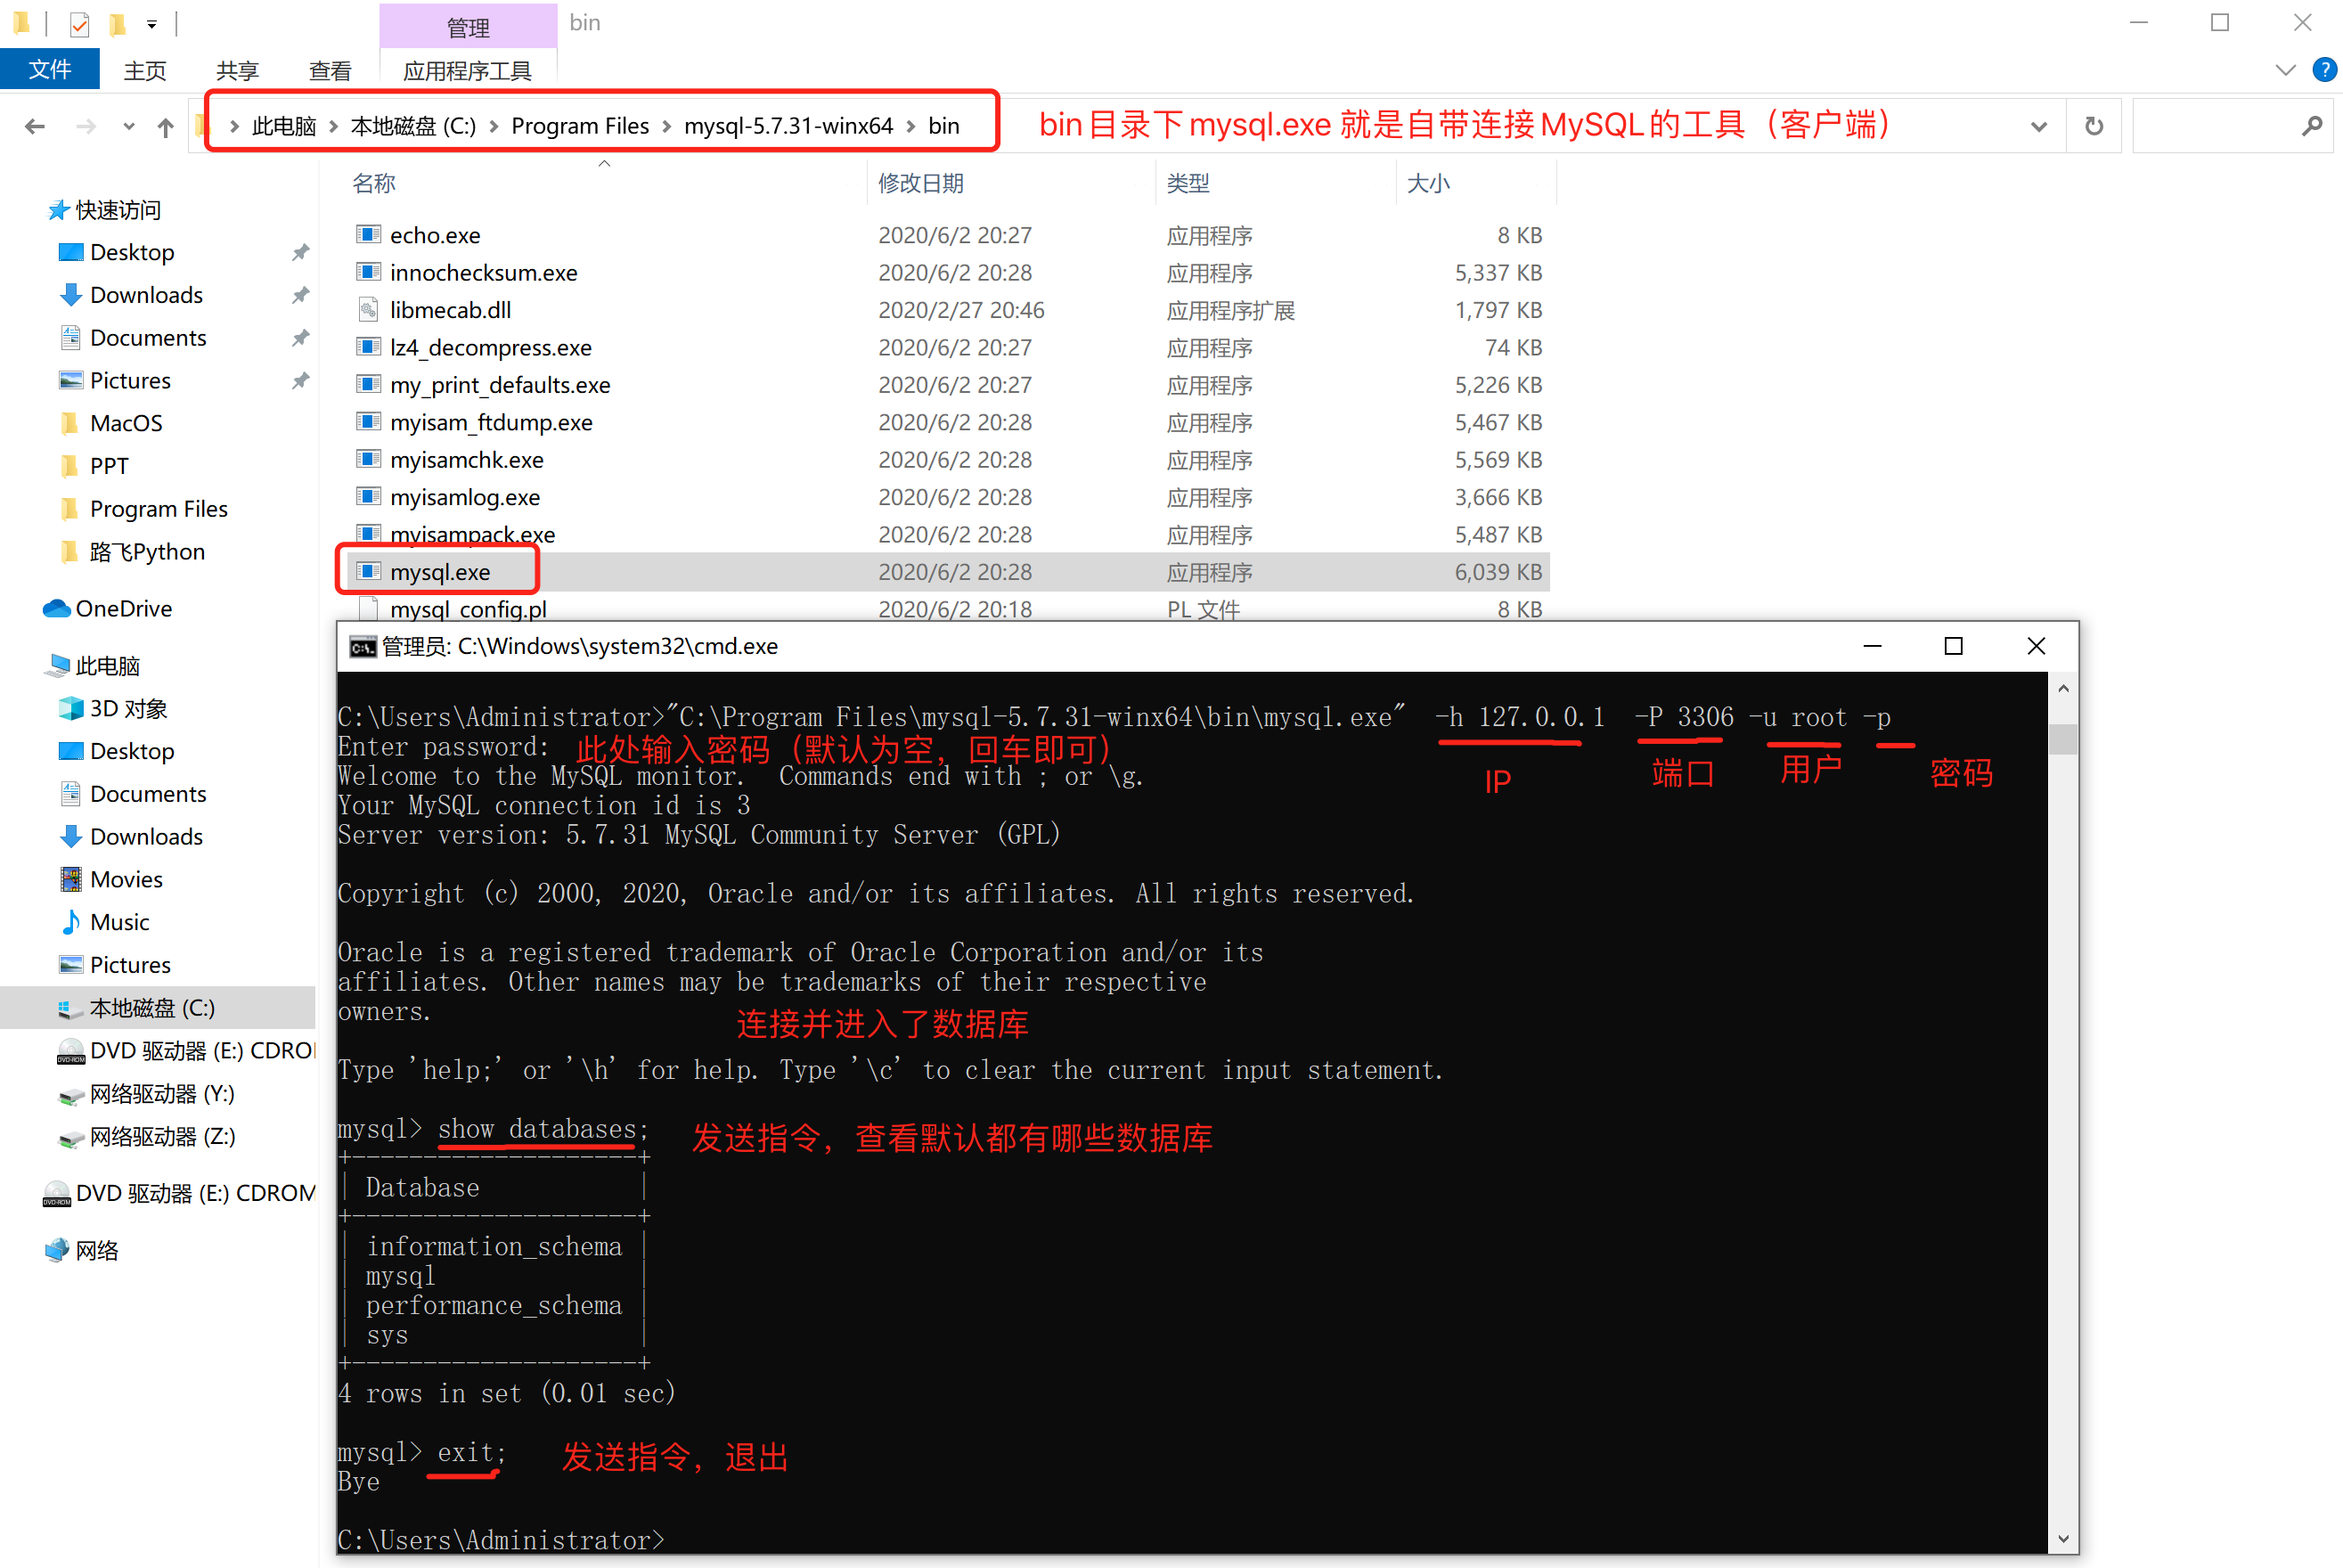Open the 3D 对象 folder
Screen dimensions: 2343x1568
point(128,708)
